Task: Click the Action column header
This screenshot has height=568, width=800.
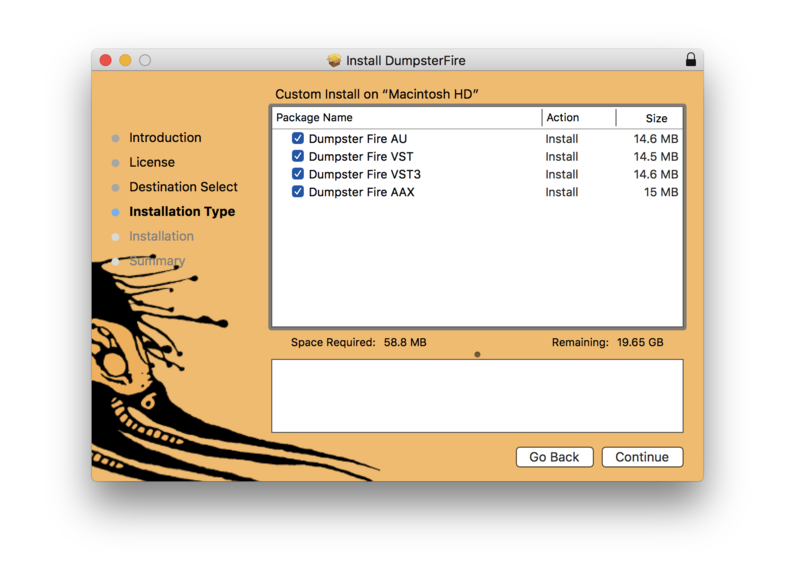Action: click(578, 118)
